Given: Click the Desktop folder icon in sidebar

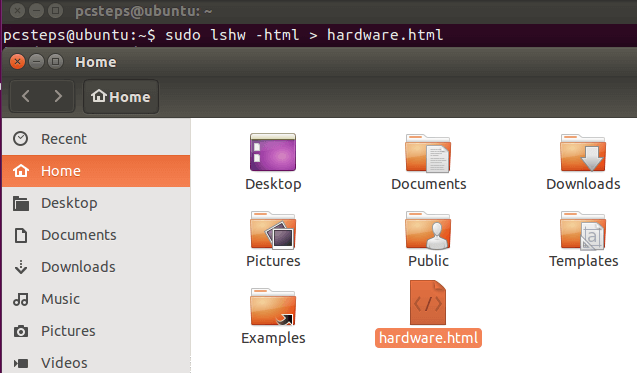Looking at the screenshot, I should coord(21,203).
